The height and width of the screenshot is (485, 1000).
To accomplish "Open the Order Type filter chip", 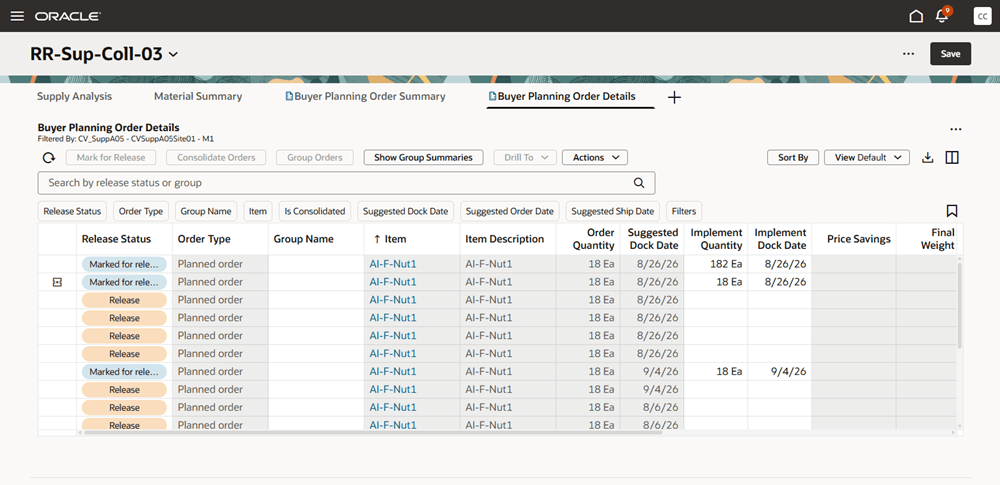I will click(x=141, y=211).
